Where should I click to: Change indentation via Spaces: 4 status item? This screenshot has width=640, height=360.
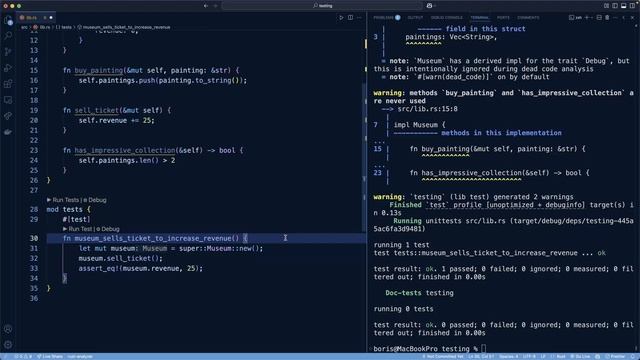(x=508, y=356)
